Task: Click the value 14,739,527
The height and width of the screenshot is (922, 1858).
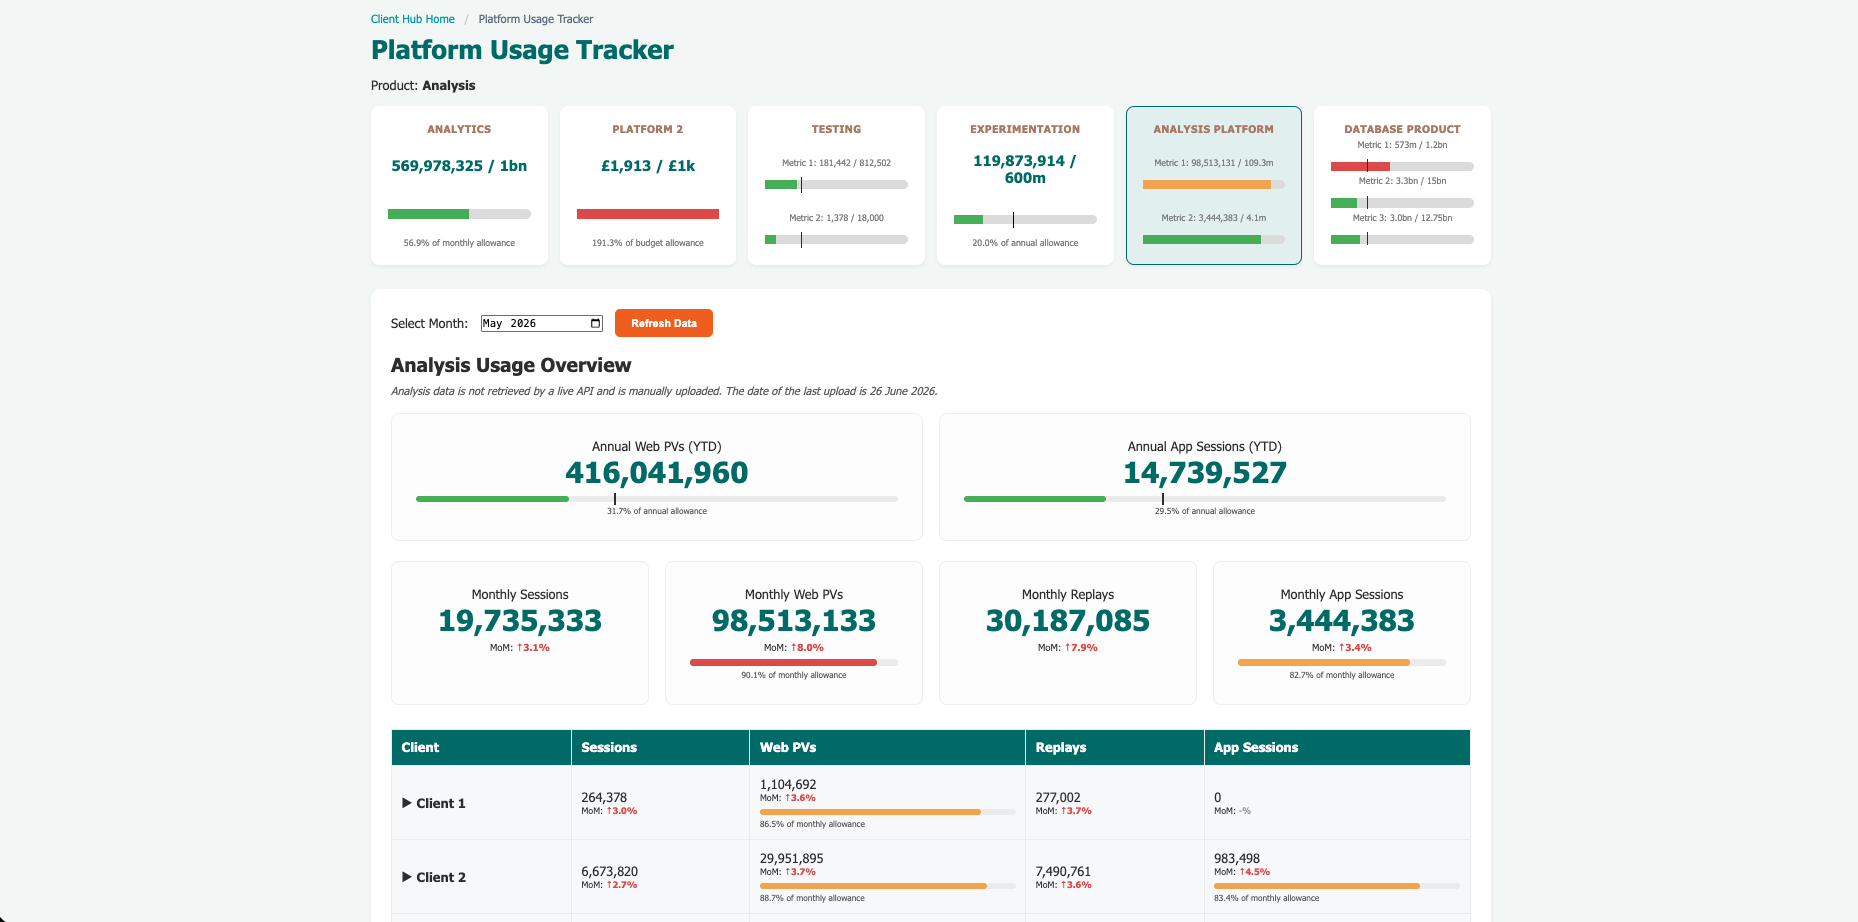Action: coord(1205,473)
